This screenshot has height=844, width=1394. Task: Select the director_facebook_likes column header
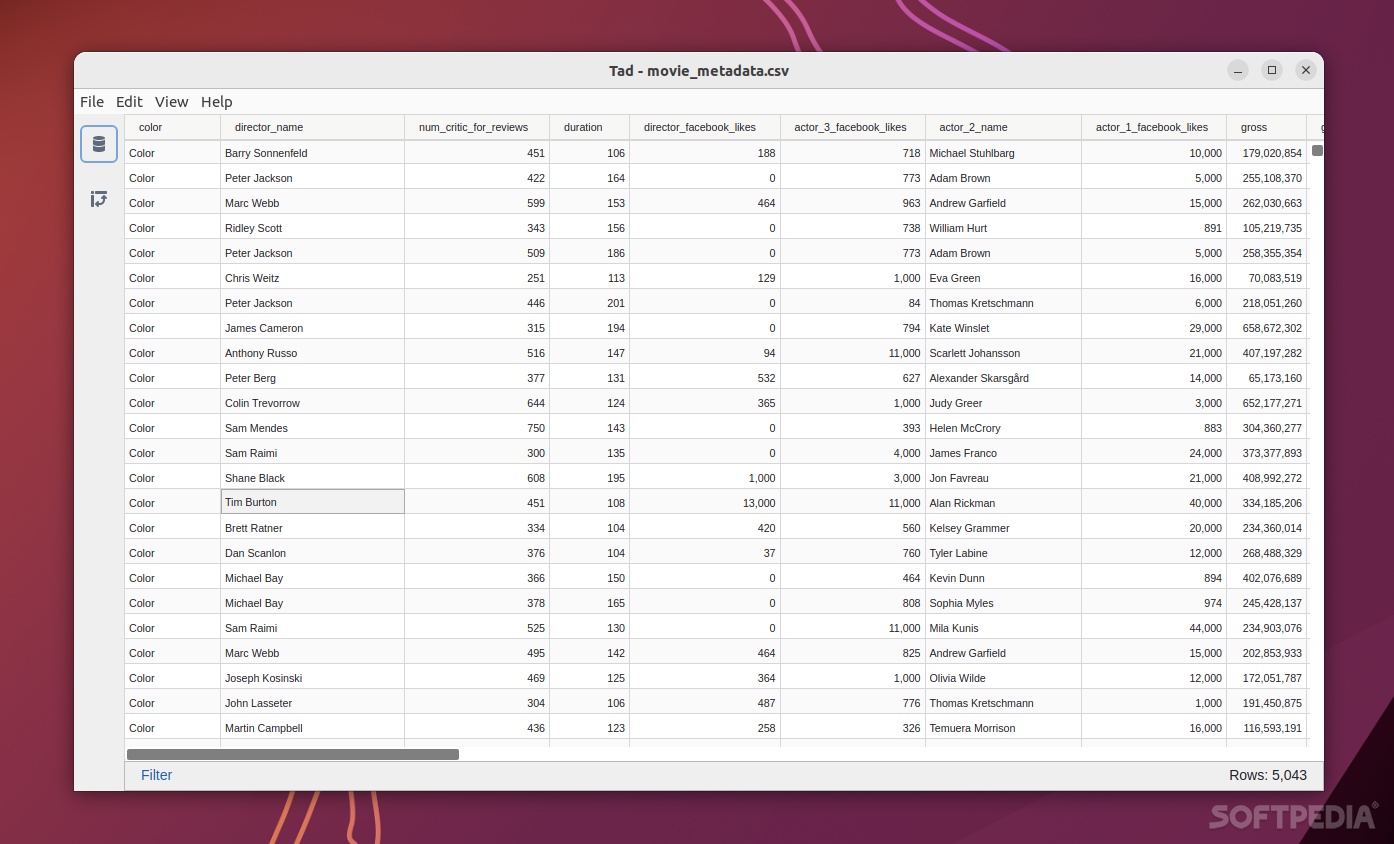click(705, 127)
